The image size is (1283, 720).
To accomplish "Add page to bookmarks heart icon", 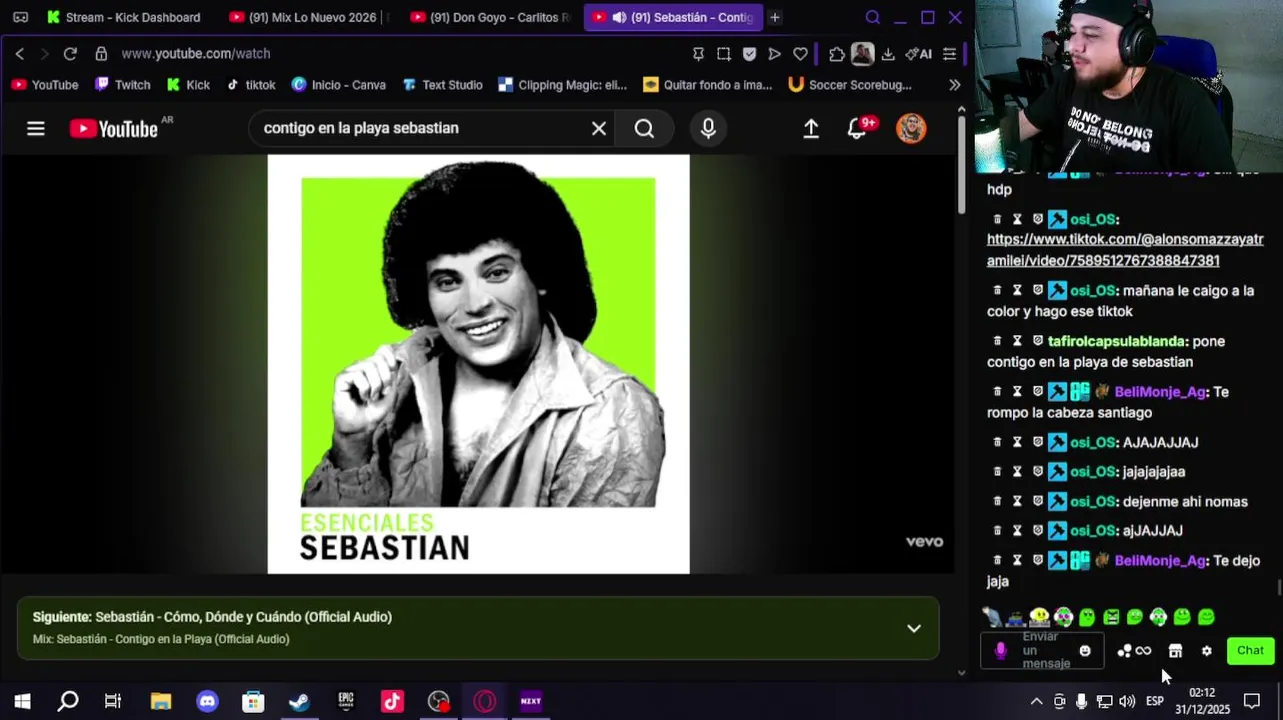I will [x=800, y=54].
